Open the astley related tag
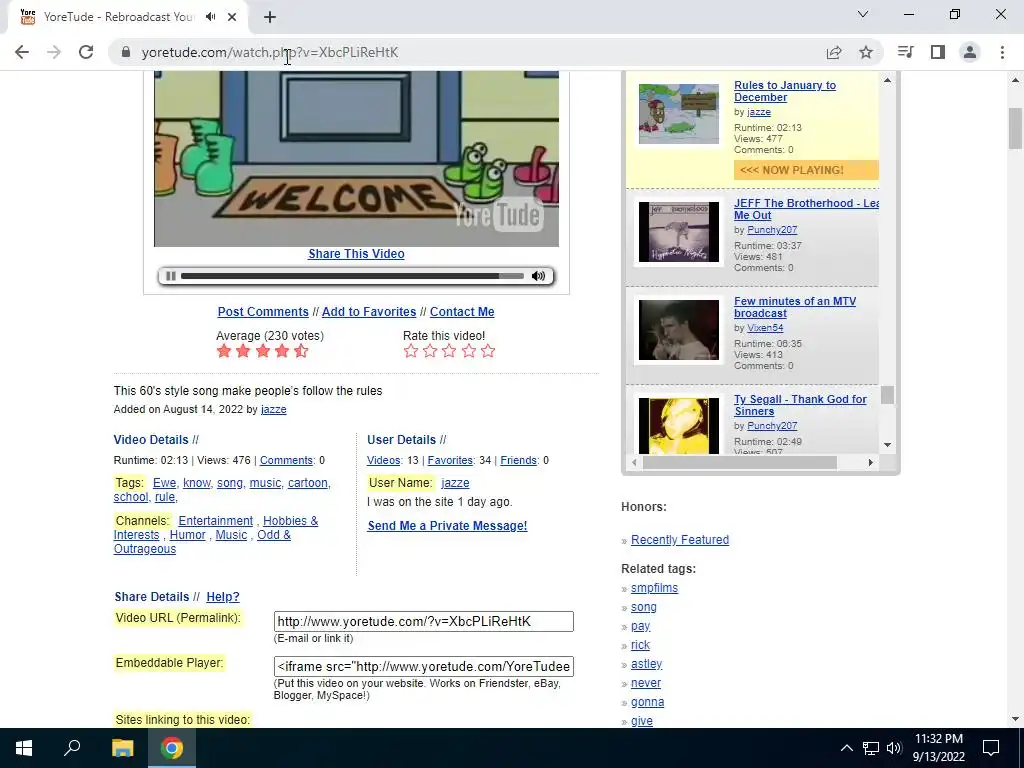 647,664
